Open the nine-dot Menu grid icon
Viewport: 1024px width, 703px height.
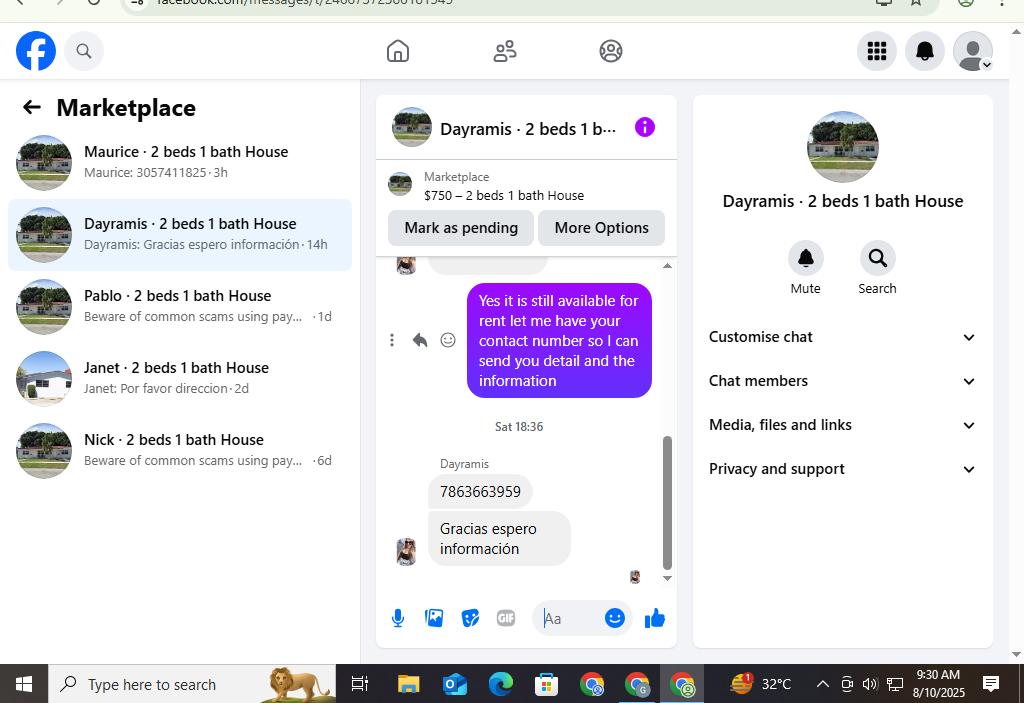(876, 51)
